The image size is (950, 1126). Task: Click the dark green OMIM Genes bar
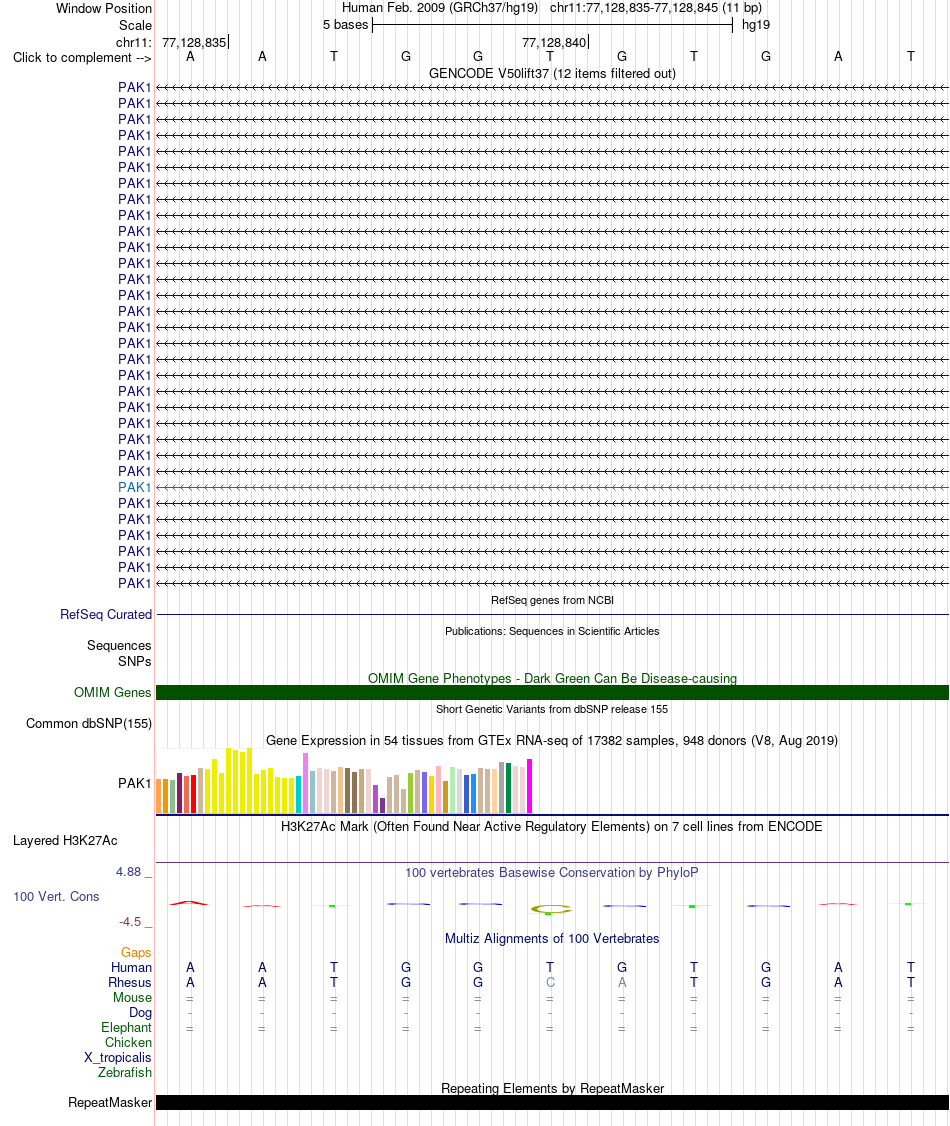(x=552, y=692)
